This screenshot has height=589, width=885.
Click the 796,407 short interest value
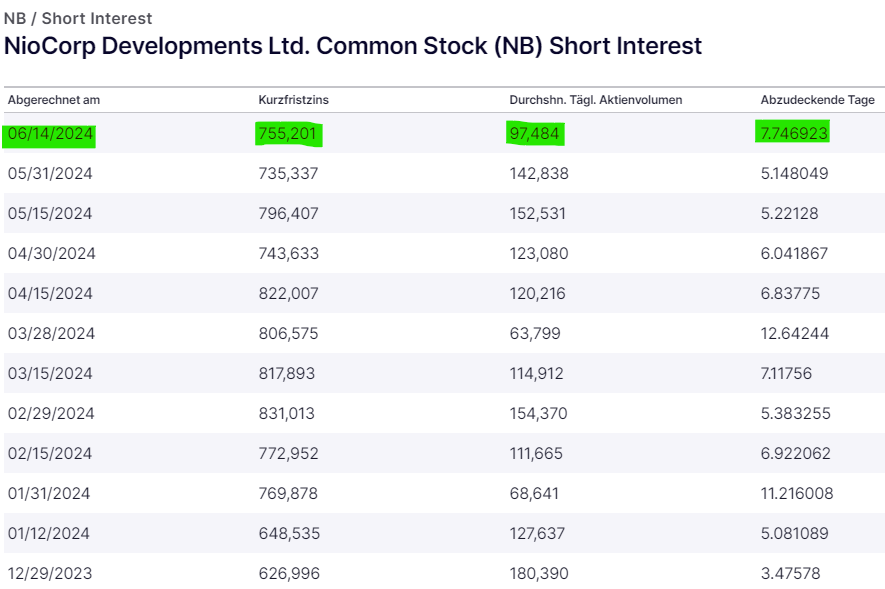click(289, 214)
